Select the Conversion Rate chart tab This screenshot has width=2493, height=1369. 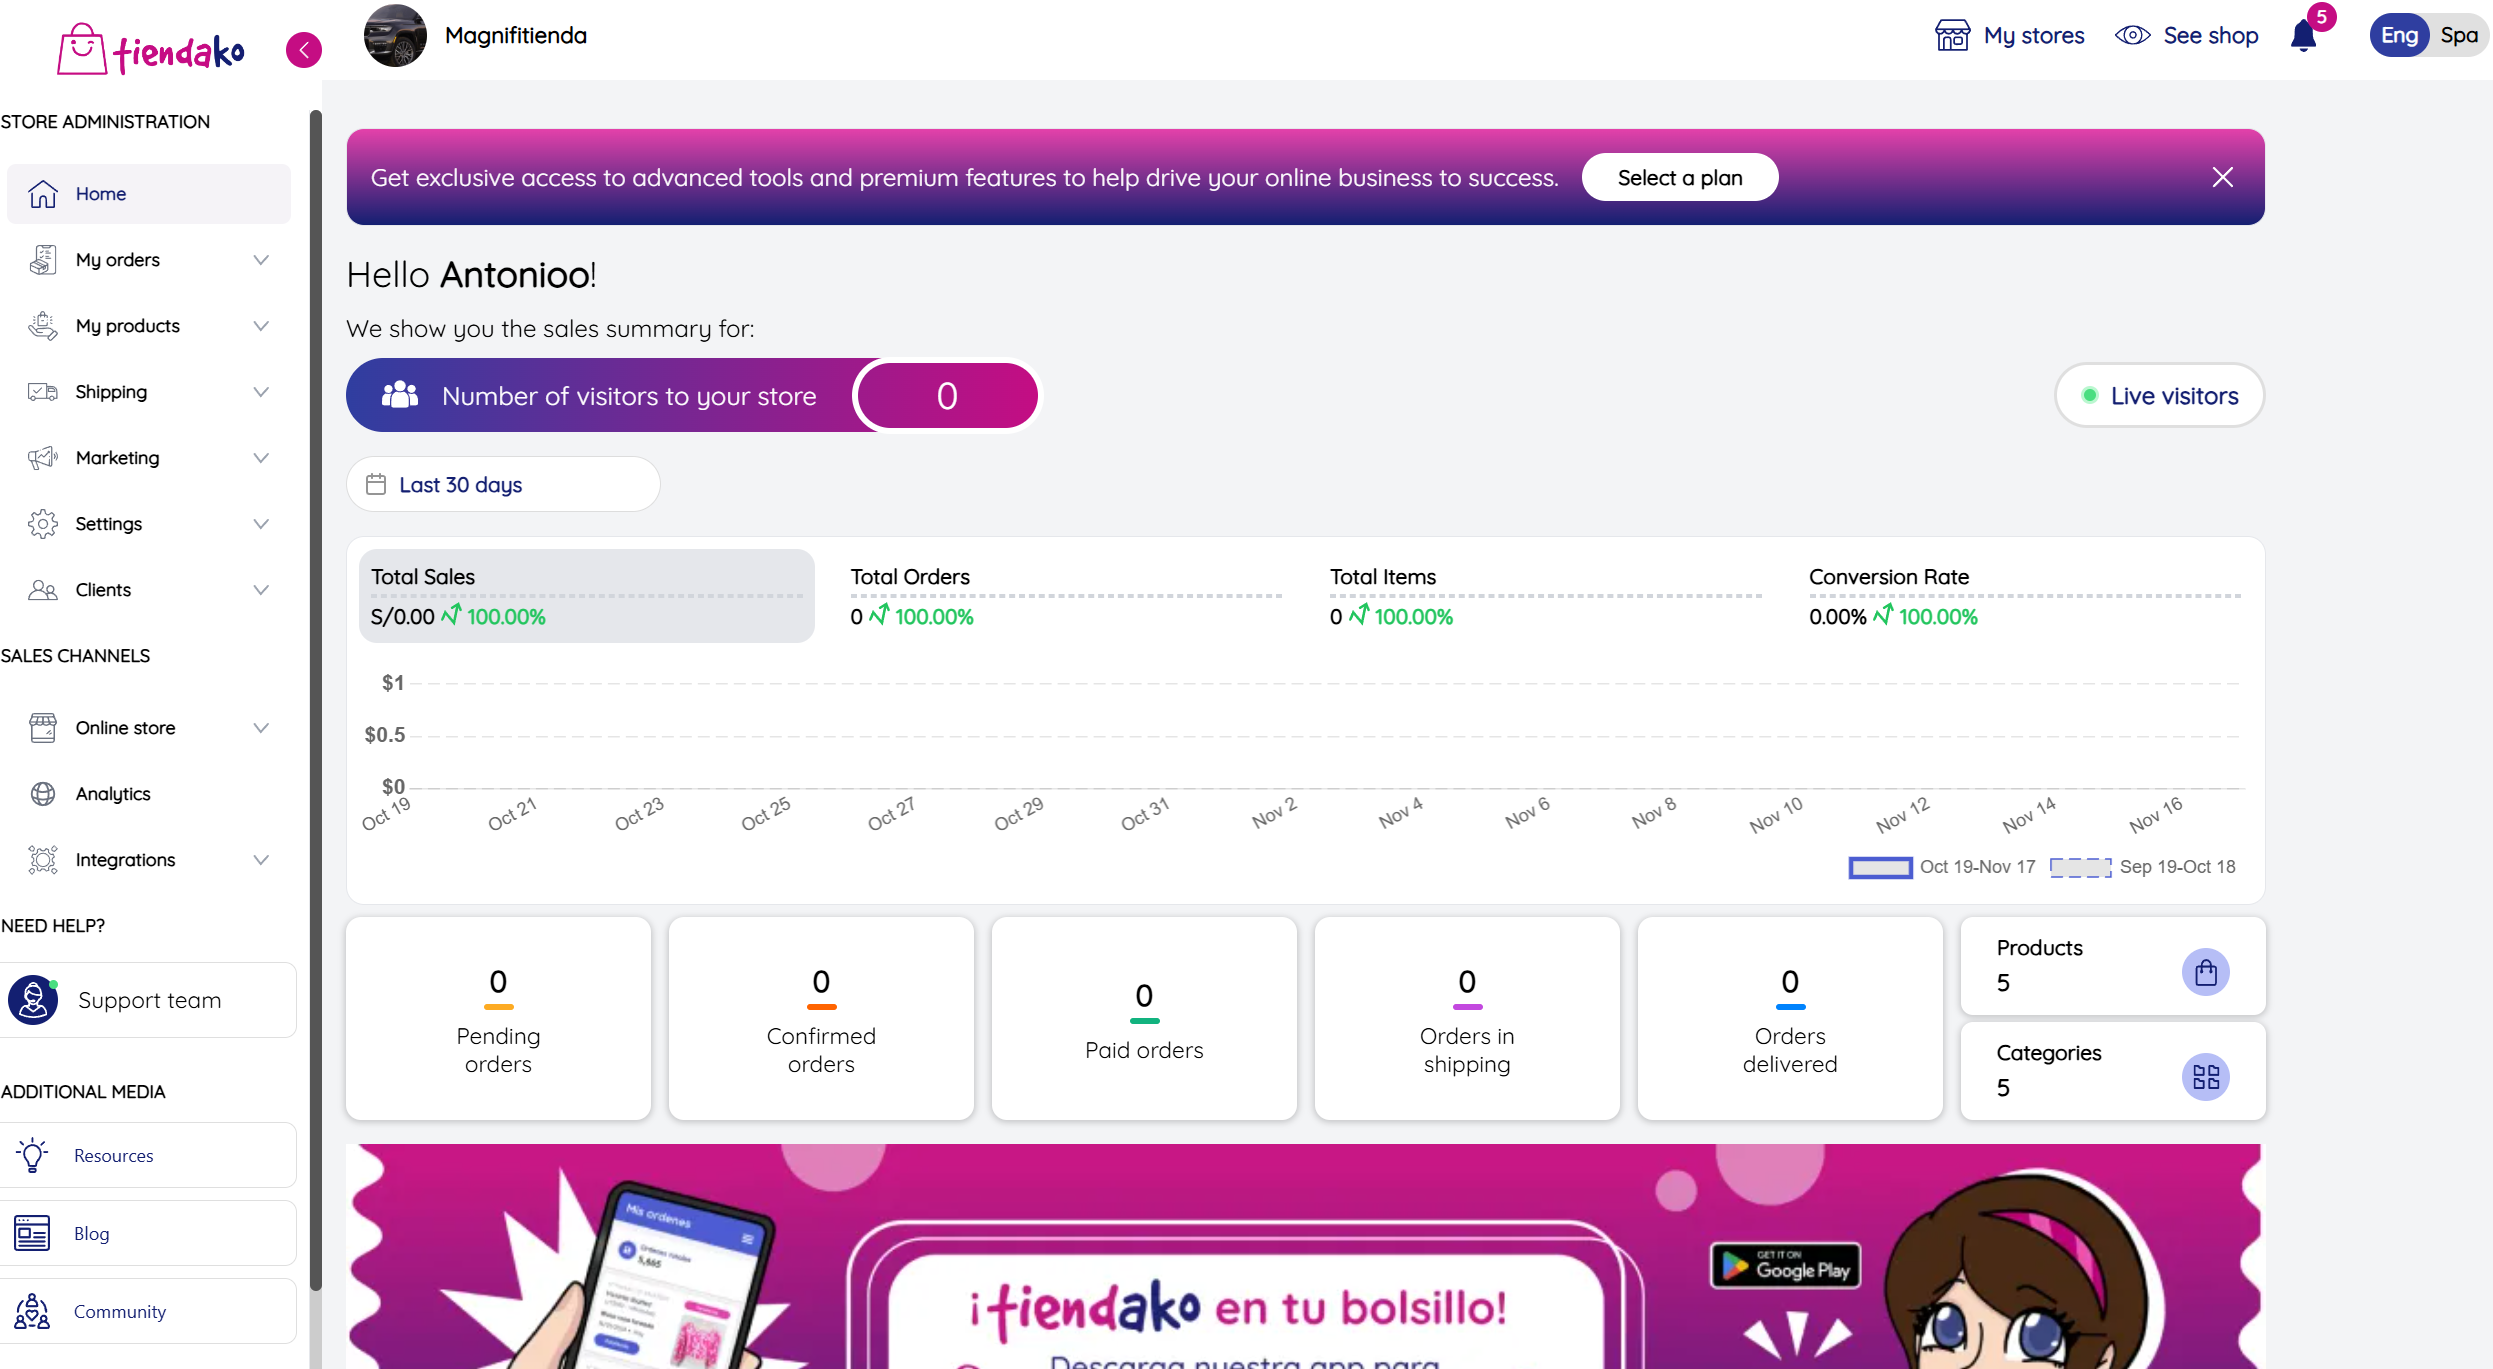pyautogui.click(x=2025, y=596)
